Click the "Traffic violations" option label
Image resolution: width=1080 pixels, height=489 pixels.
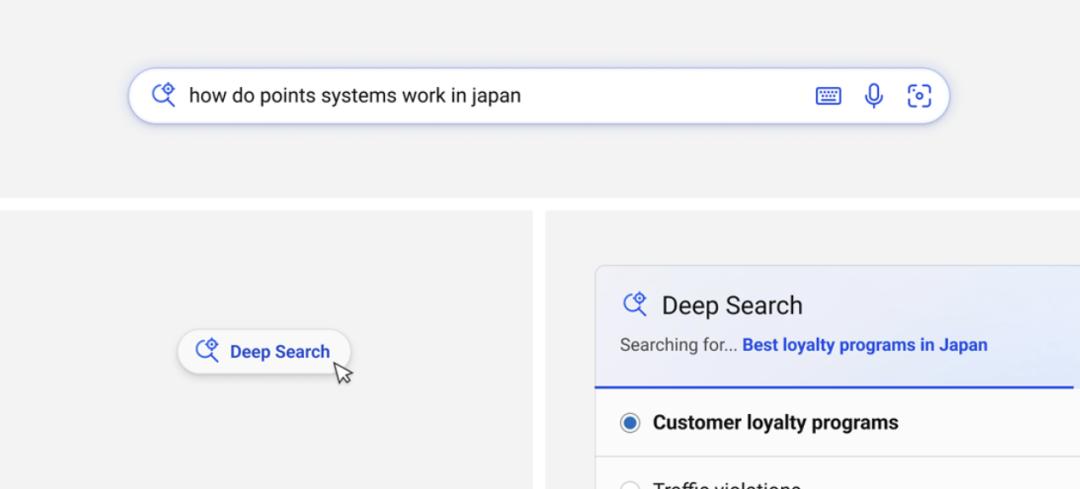pyautogui.click(x=726, y=485)
